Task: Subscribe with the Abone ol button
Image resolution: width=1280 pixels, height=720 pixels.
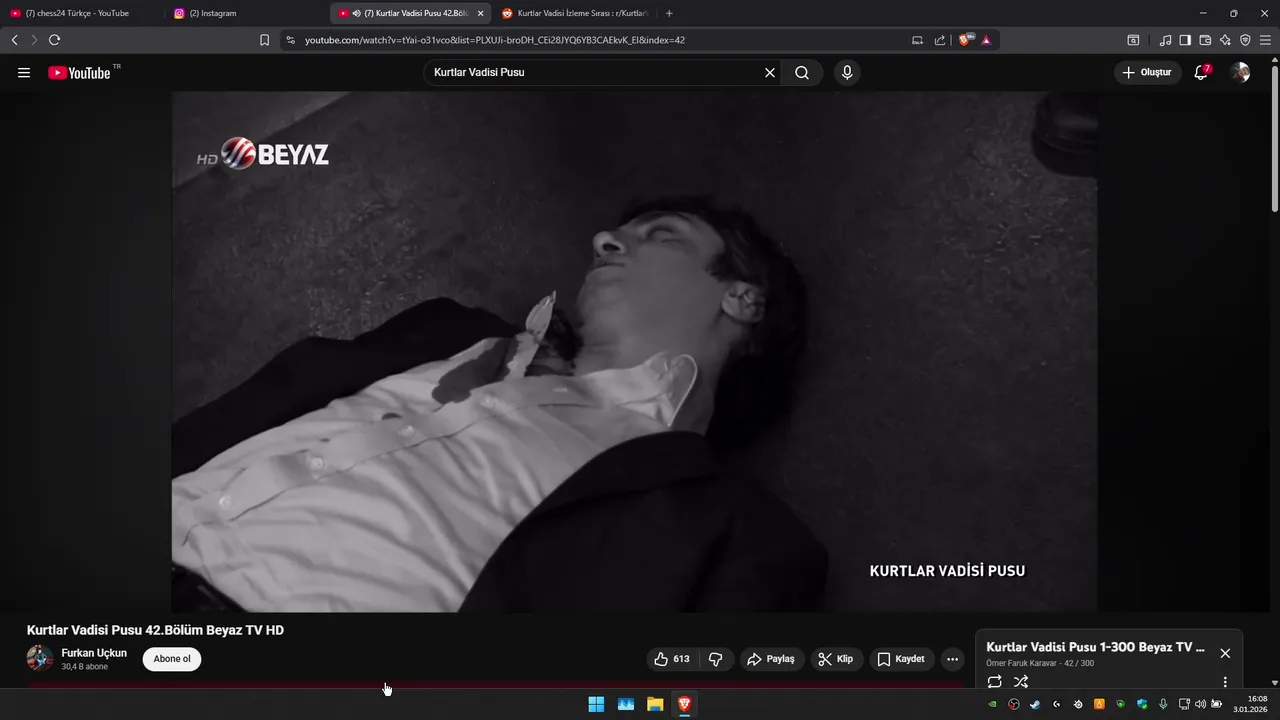Action: (x=172, y=659)
